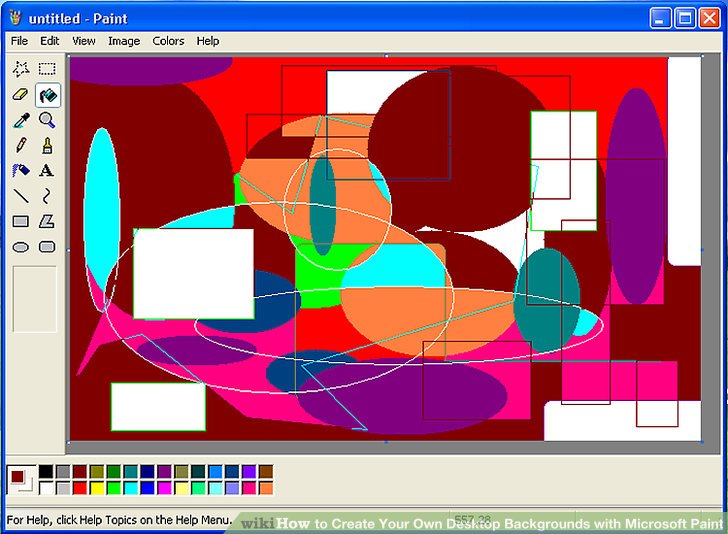Open the File menu
The image size is (728, 534).
[19, 41]
